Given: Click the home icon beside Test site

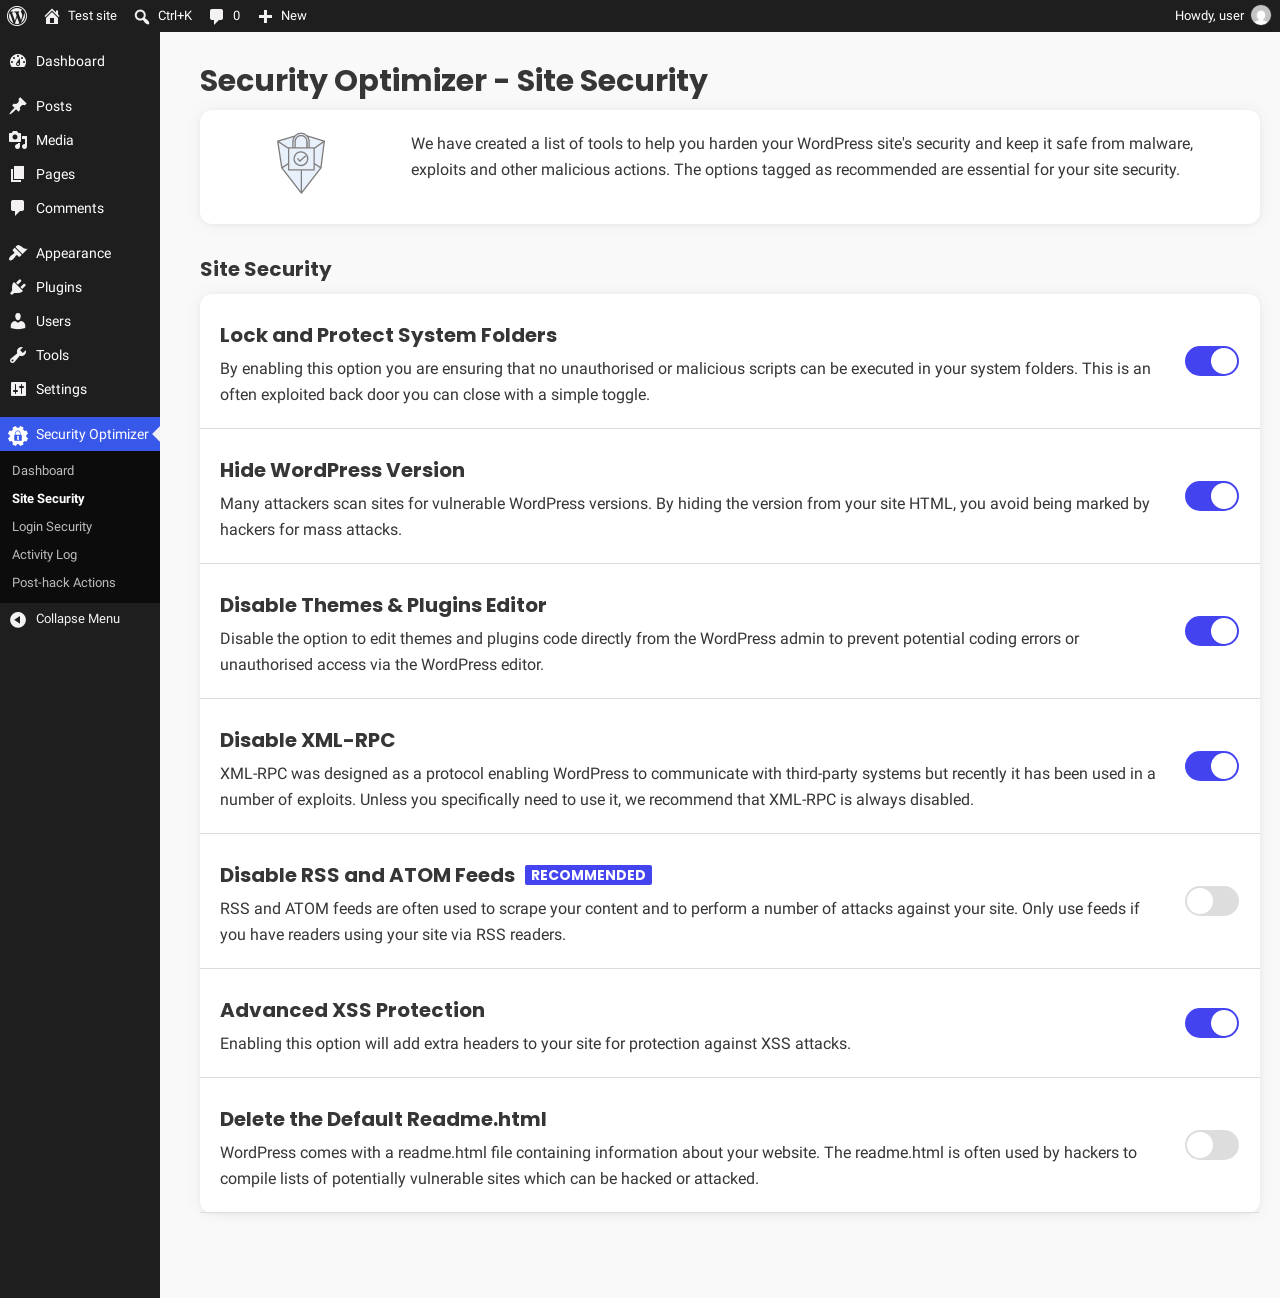Looking at the screenshot, I should 52,16.
